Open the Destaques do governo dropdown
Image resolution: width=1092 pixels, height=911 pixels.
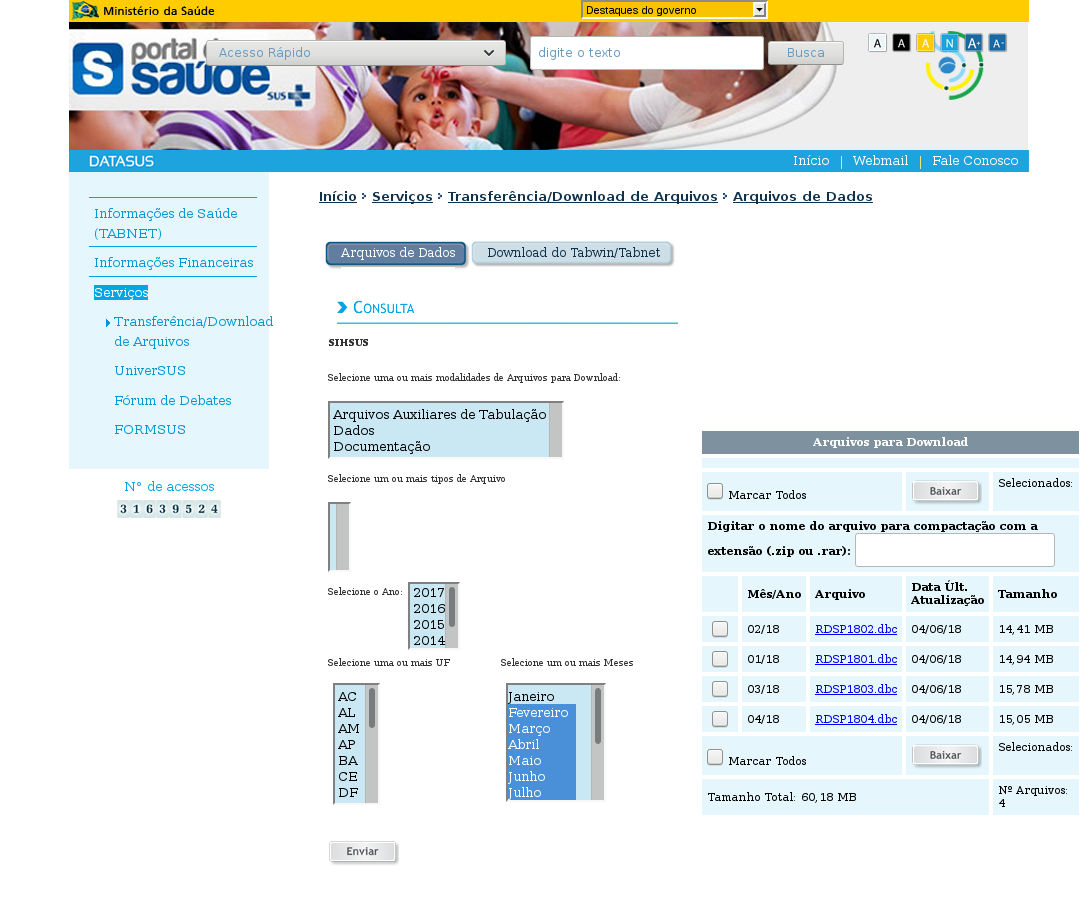click(x=674, y=10)
